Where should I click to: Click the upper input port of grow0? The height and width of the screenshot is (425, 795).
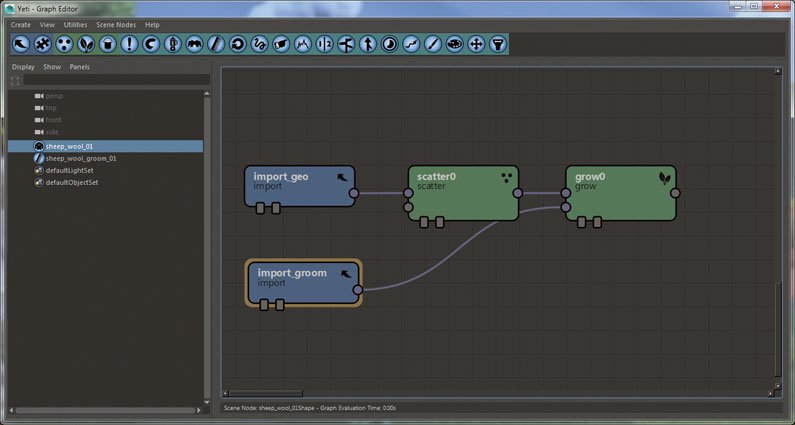pos(566,193)
